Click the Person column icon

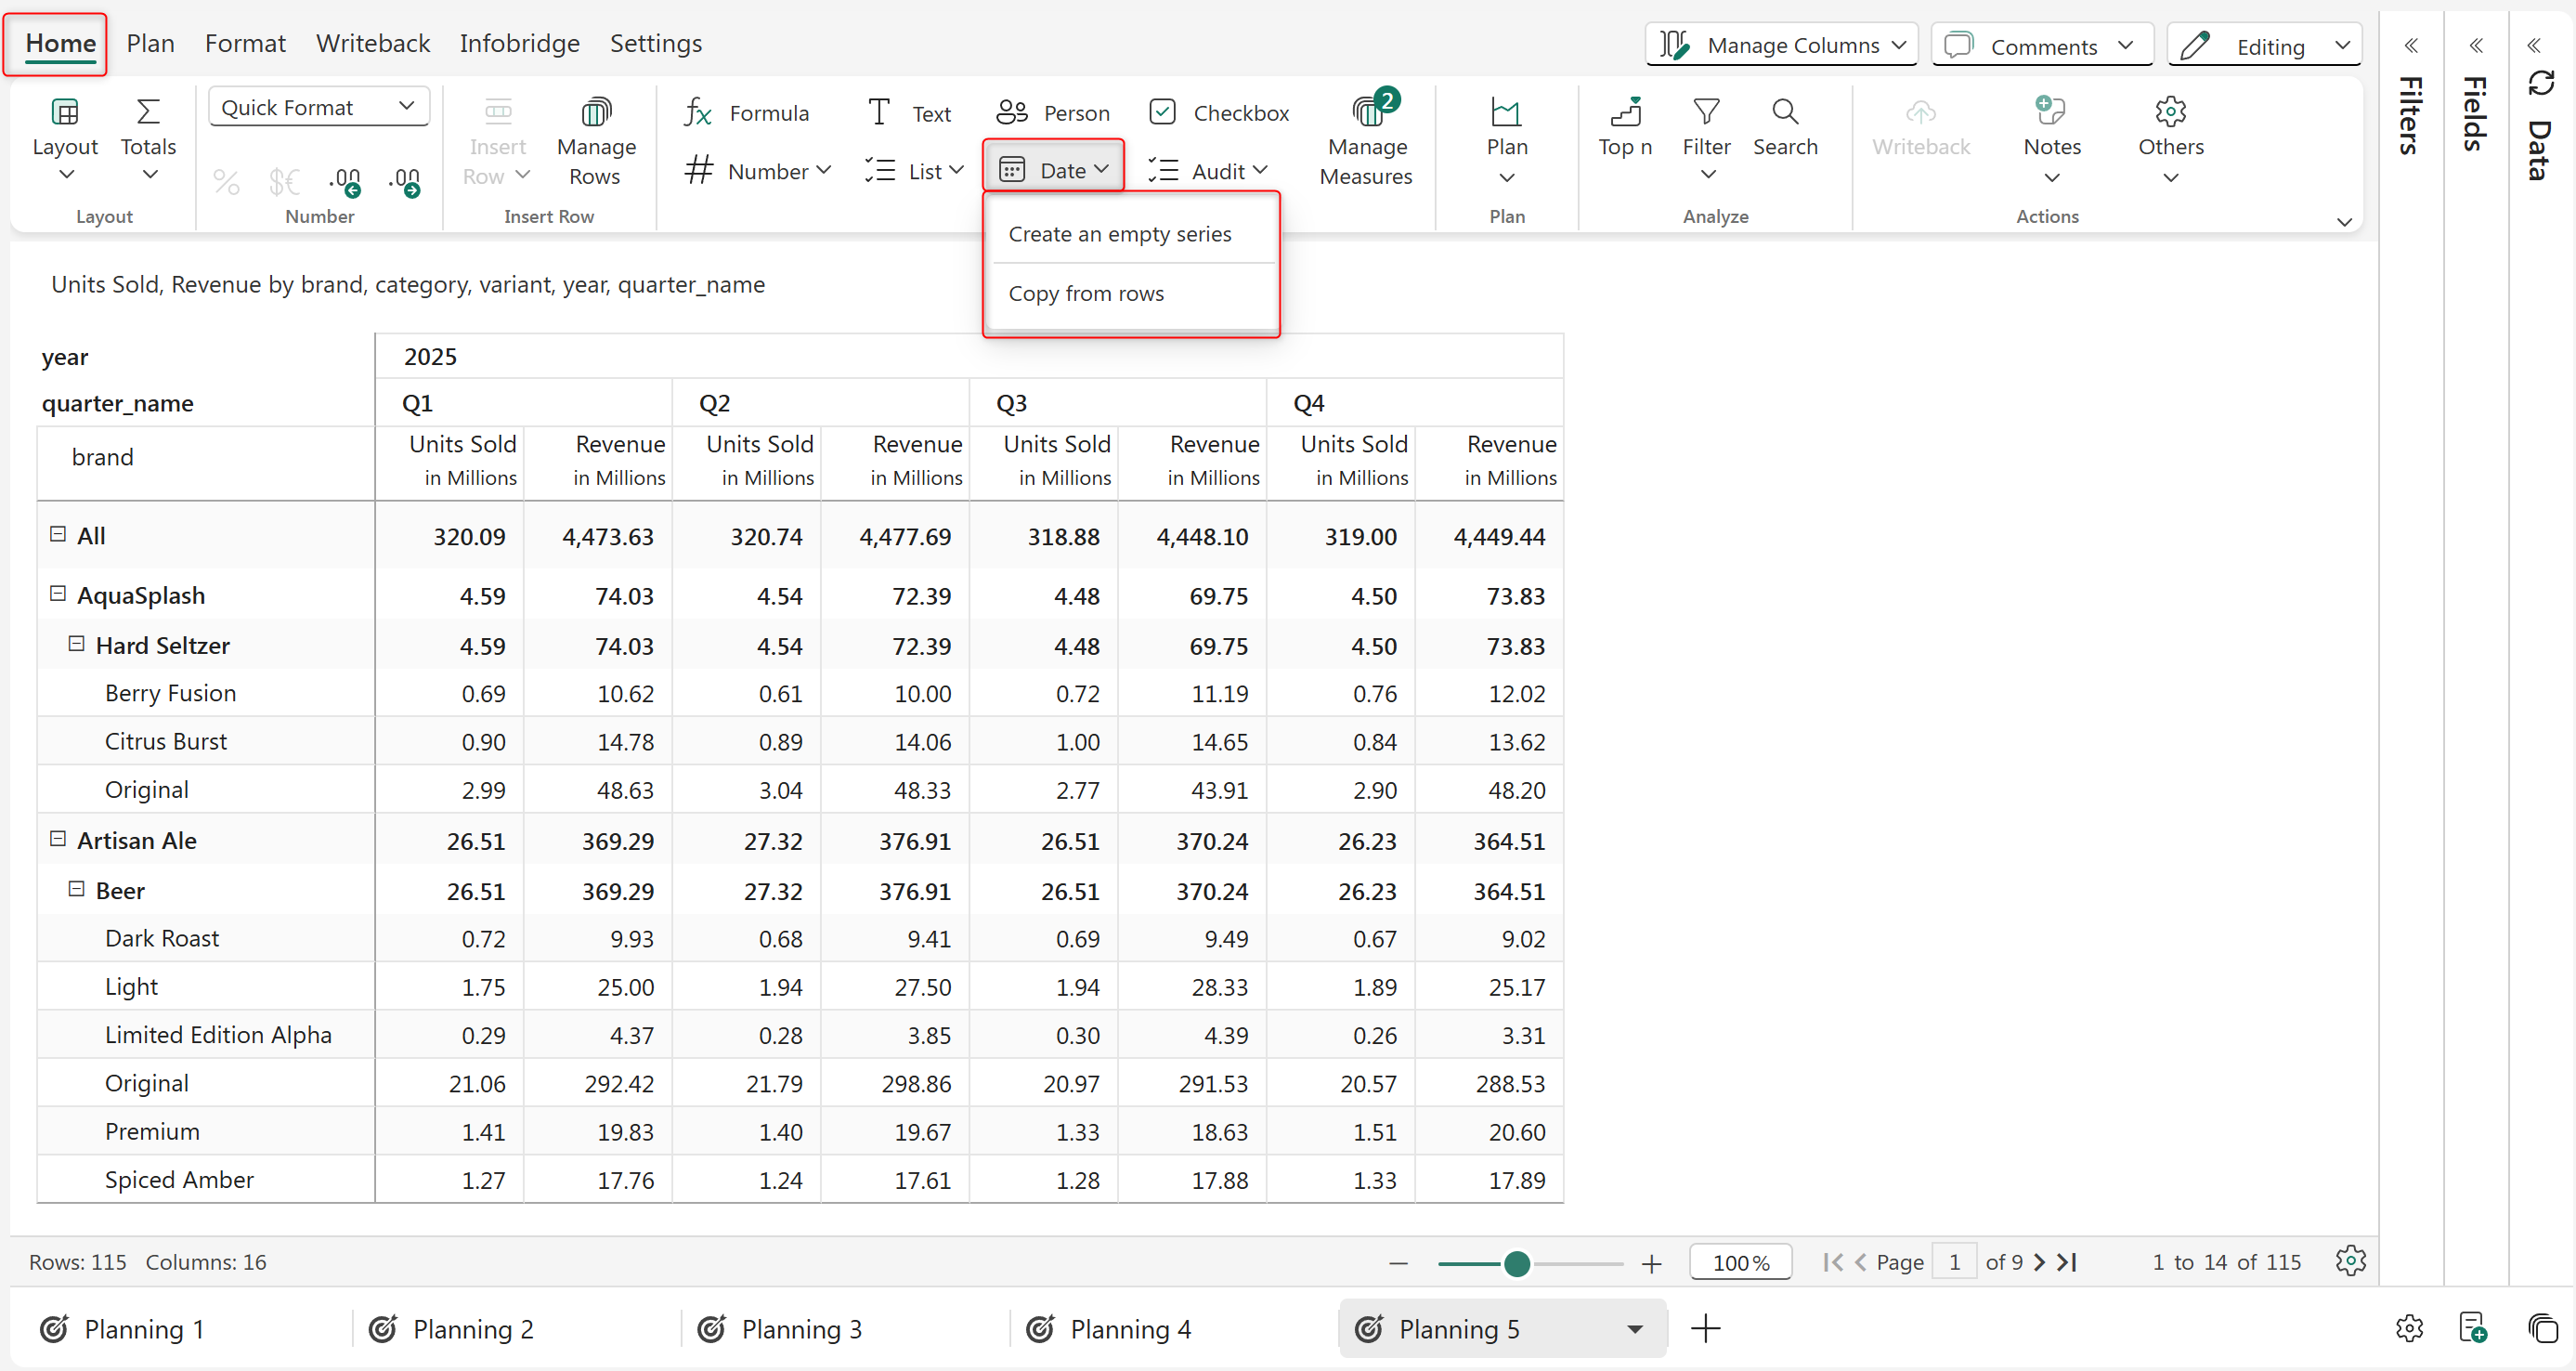click(x=1012, y=113)
